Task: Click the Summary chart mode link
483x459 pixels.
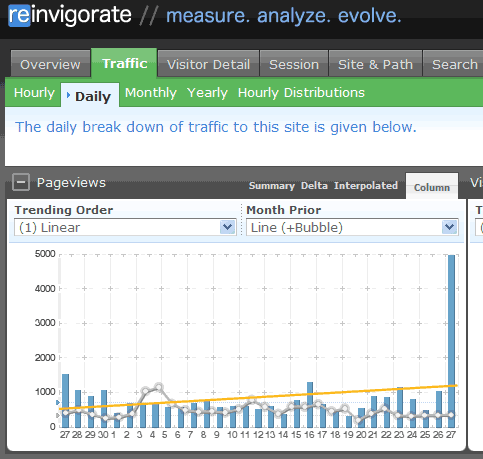Action: coord(272,186)
